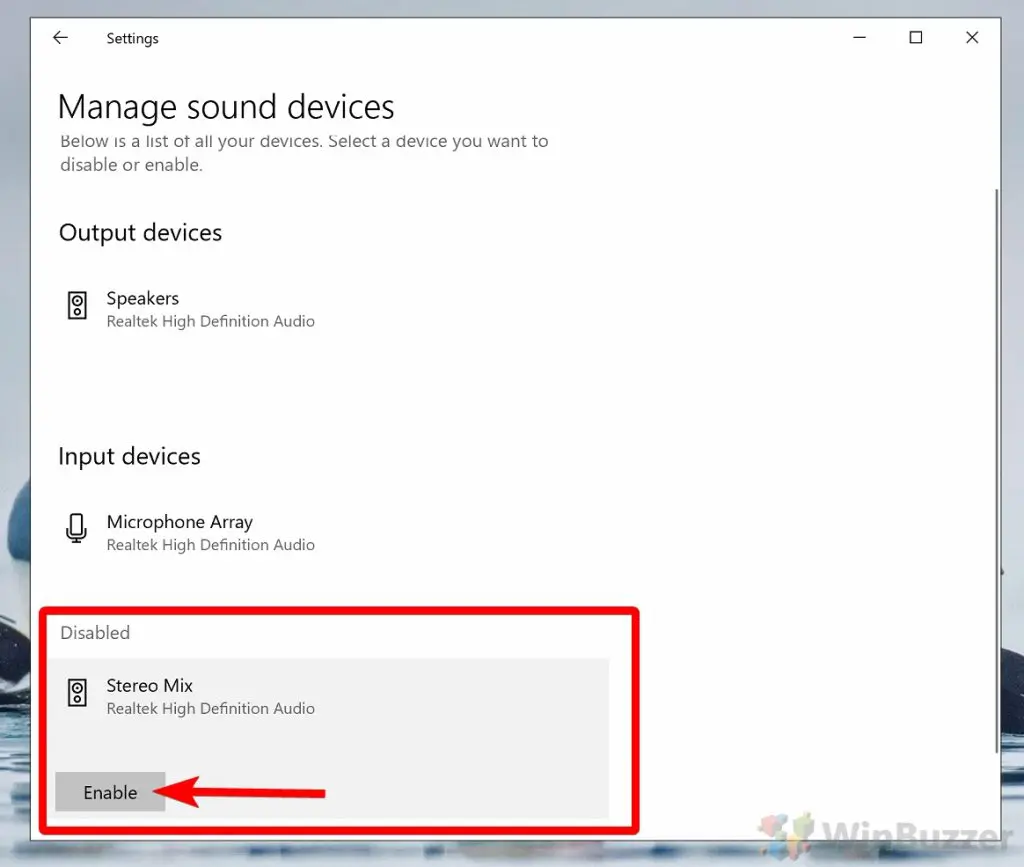Click the Manage sound devices heading

click(x=225, y=106)
